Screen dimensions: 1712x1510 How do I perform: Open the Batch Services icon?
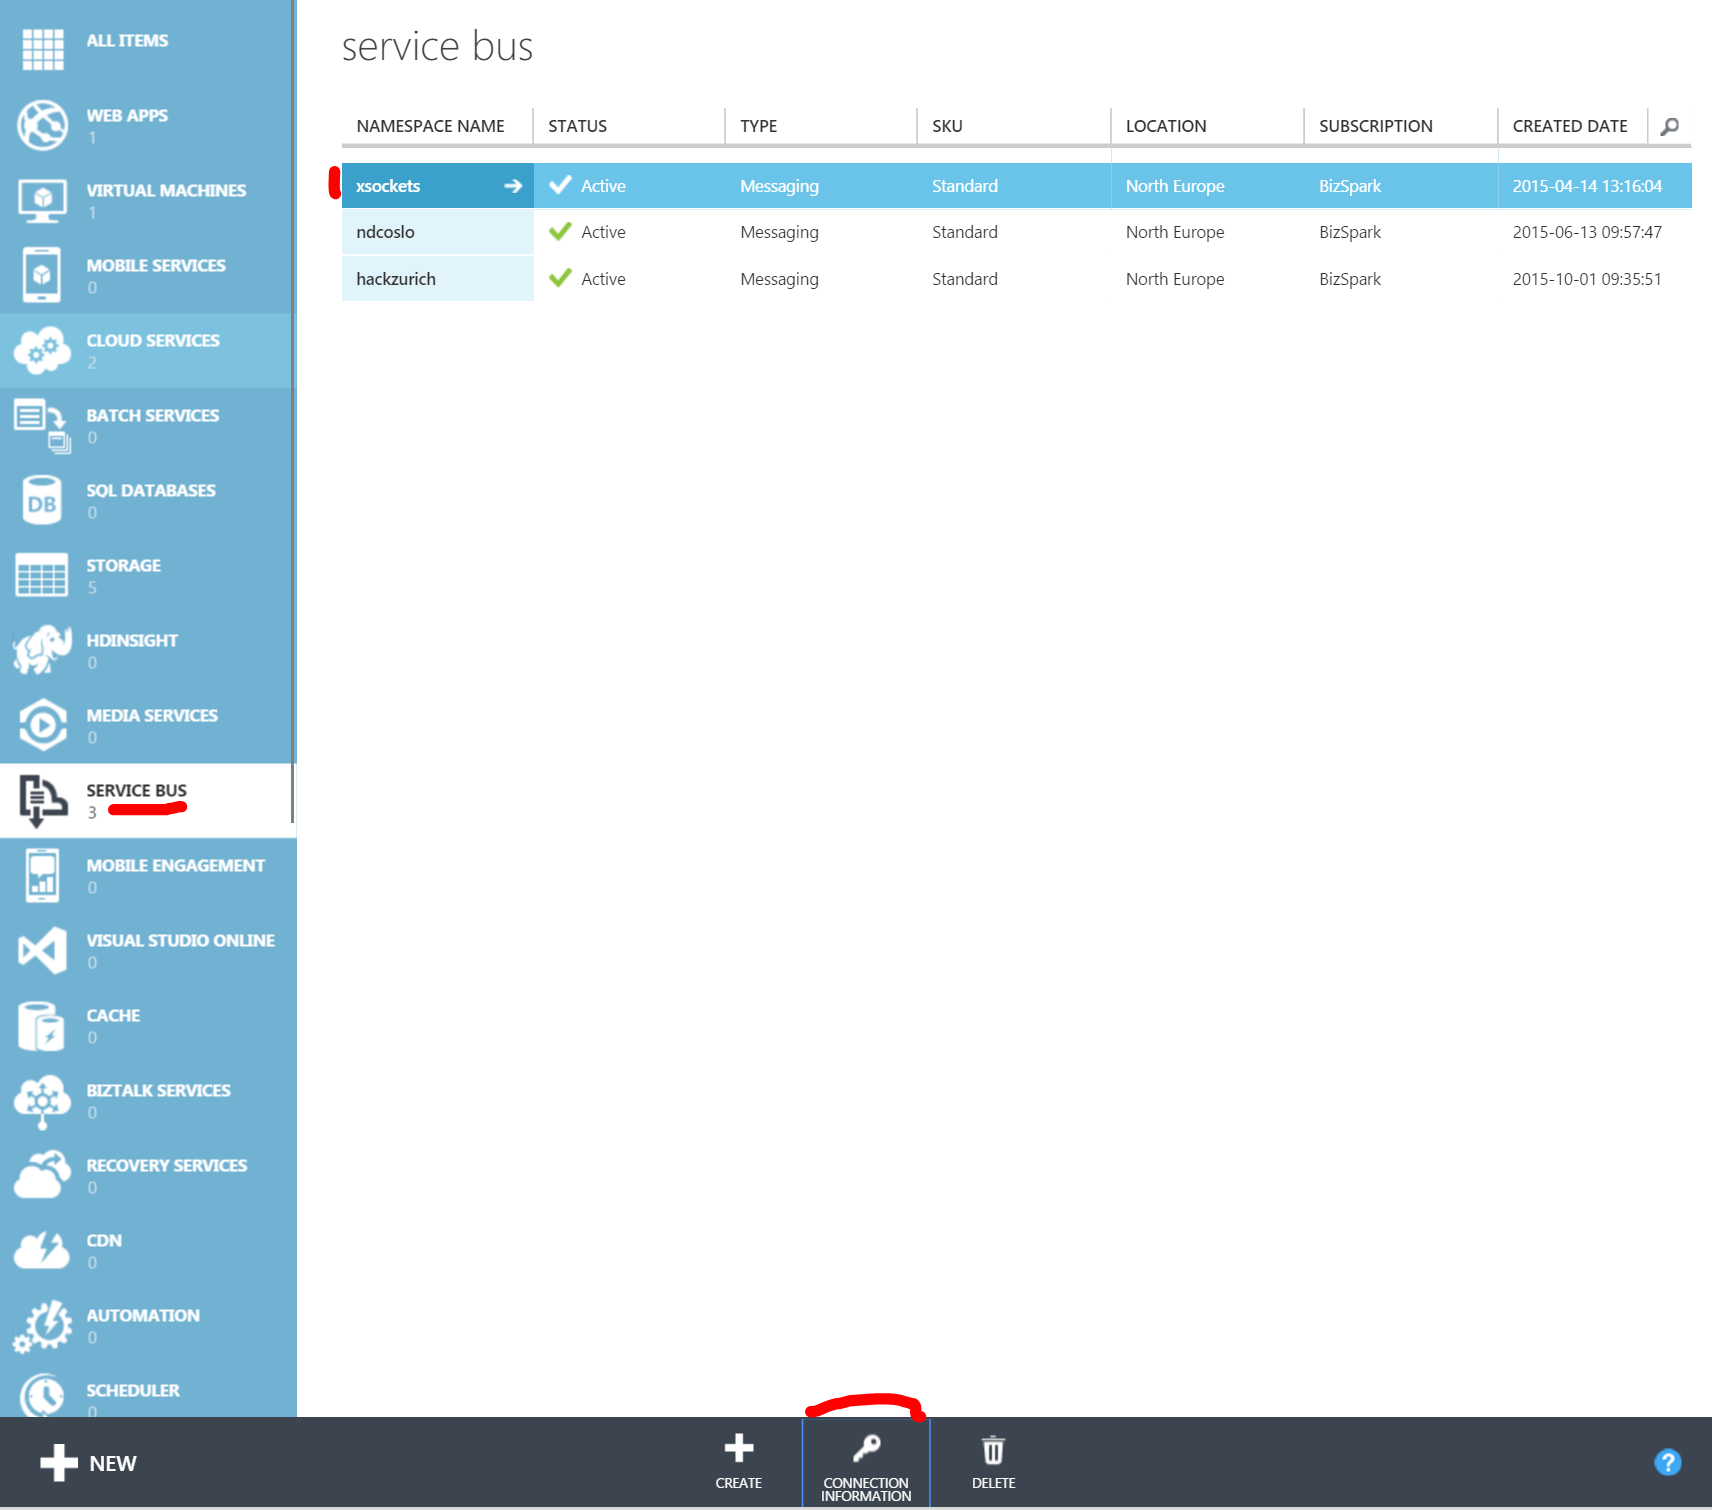point(42,425)
